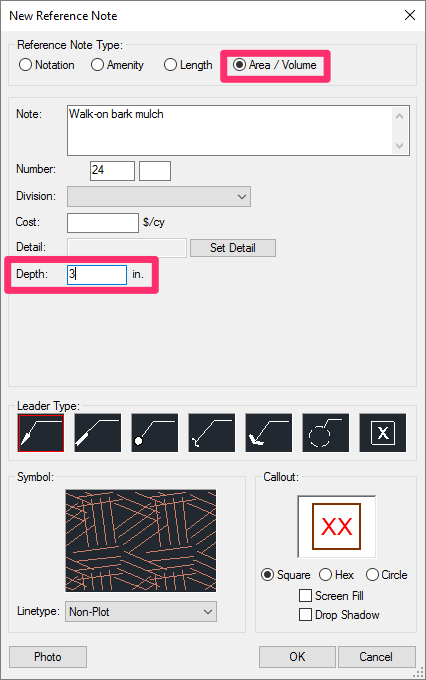Select the Area / Volume note type
426x680 pixels.
(x=275, y=65)
